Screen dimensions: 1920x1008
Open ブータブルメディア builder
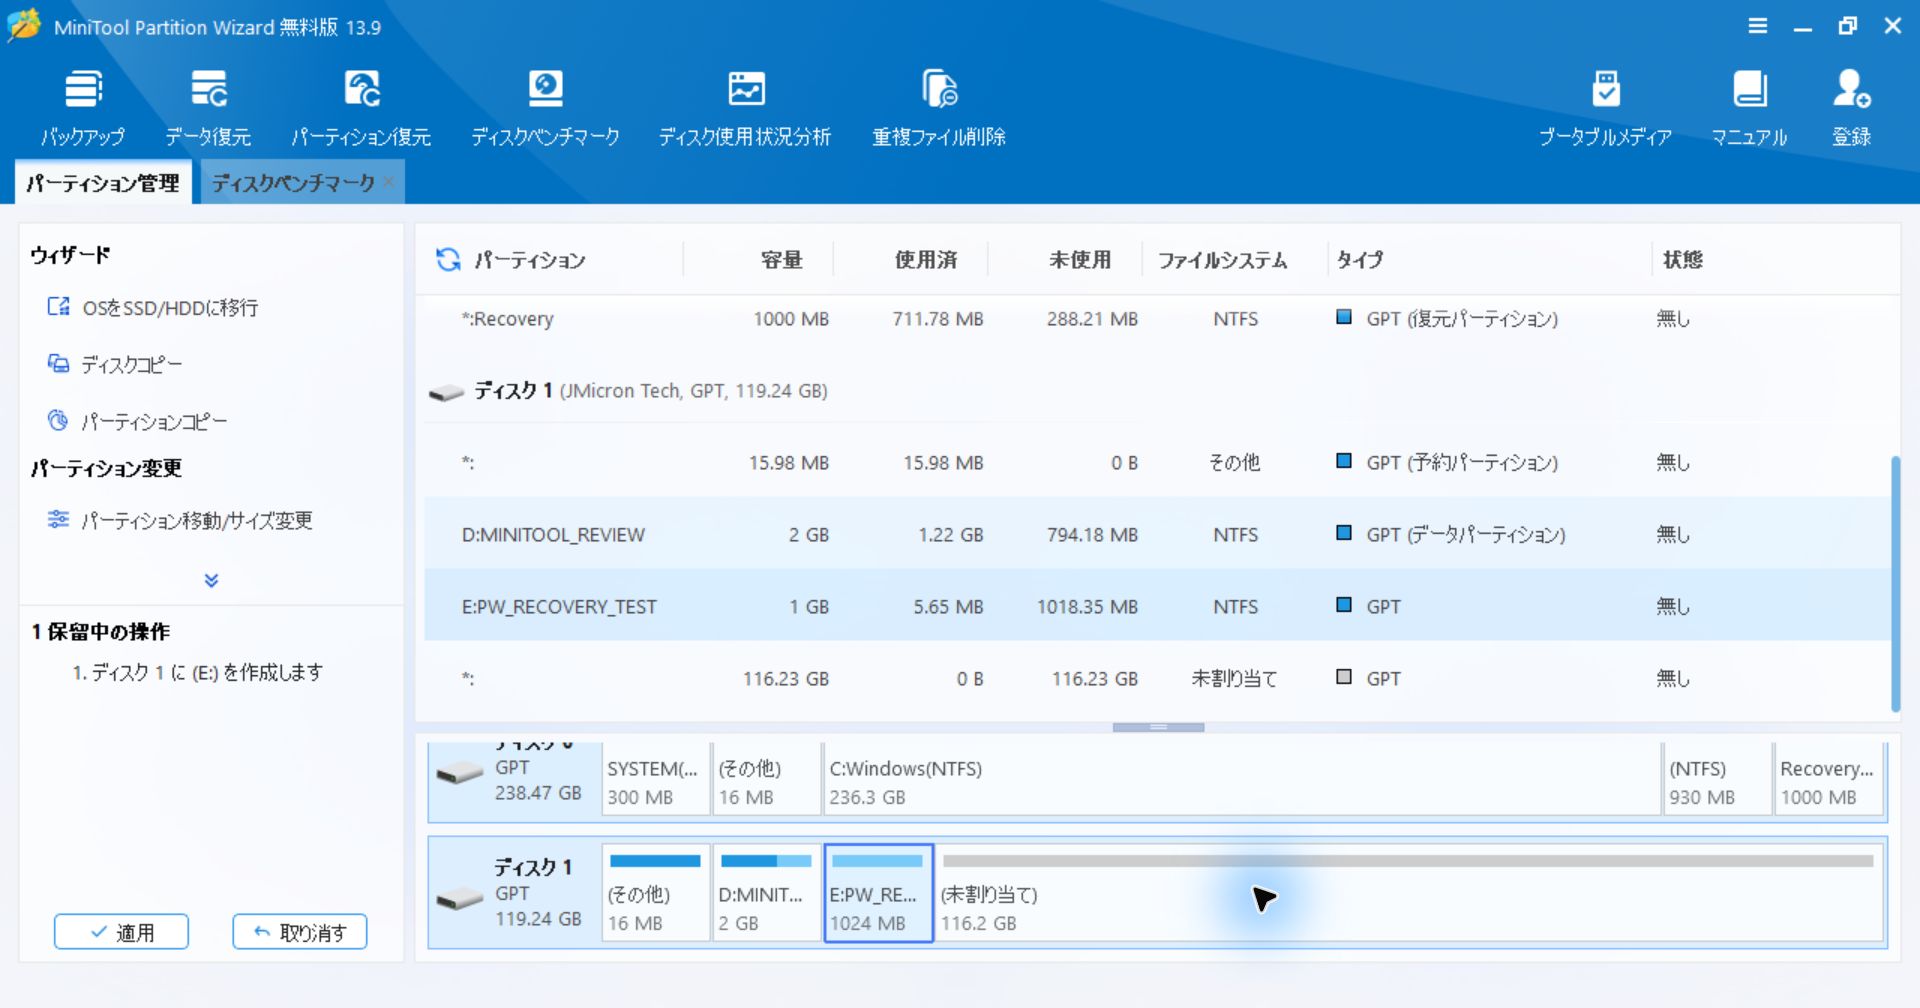[1605, 109]
